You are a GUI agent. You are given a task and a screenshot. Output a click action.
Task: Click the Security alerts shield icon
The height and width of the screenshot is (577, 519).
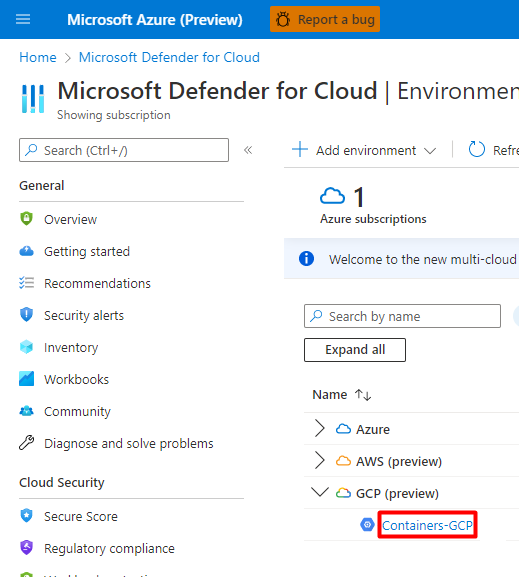(27, 315)
